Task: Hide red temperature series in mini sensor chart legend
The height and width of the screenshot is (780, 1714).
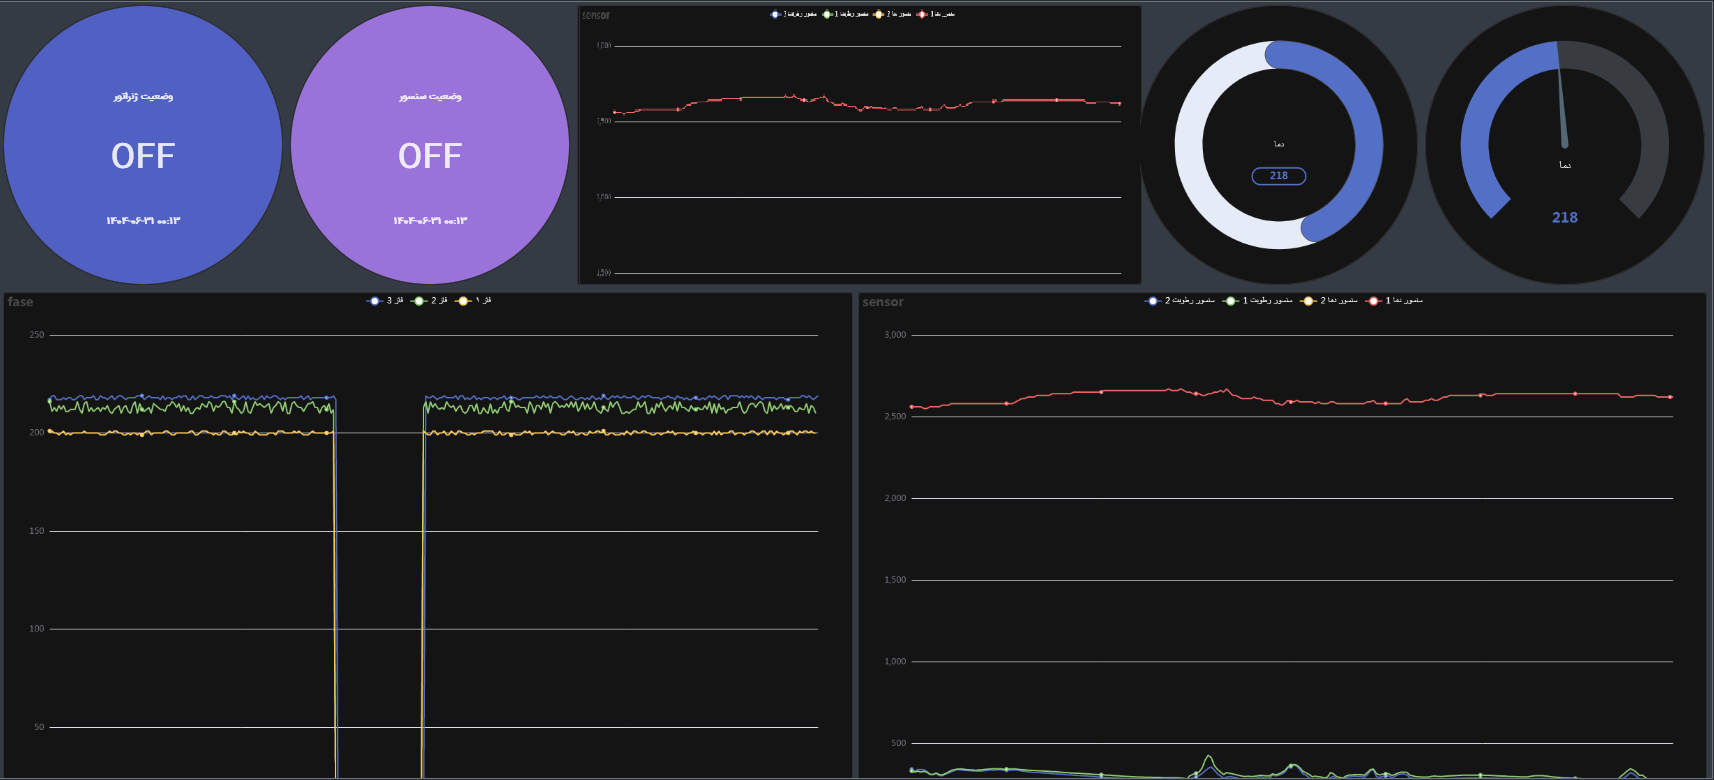Action: tap(922, 15)
